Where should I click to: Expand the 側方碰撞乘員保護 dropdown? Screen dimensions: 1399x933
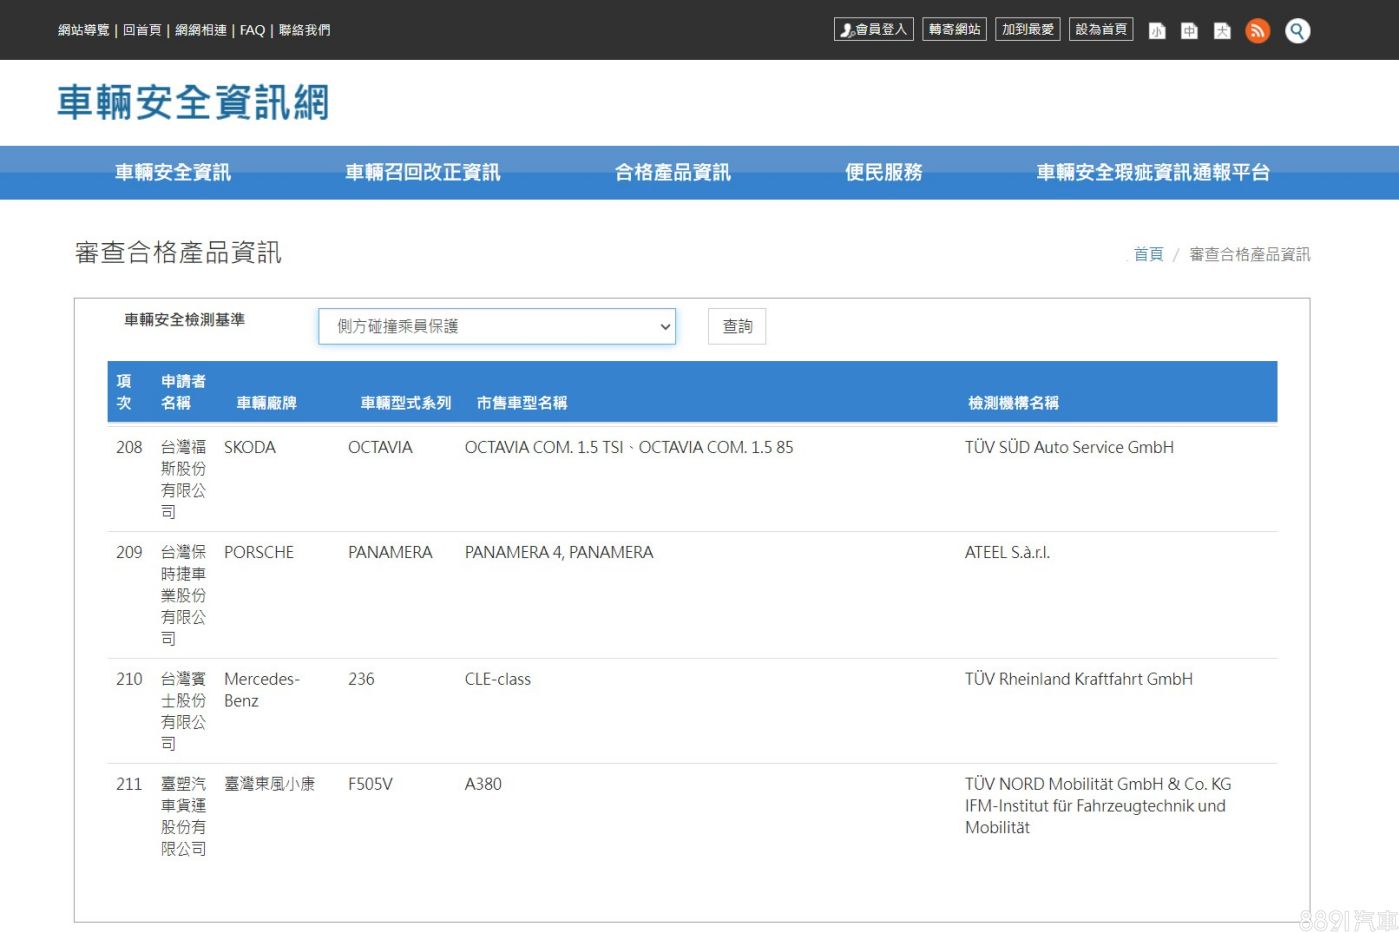click(496, 326)
